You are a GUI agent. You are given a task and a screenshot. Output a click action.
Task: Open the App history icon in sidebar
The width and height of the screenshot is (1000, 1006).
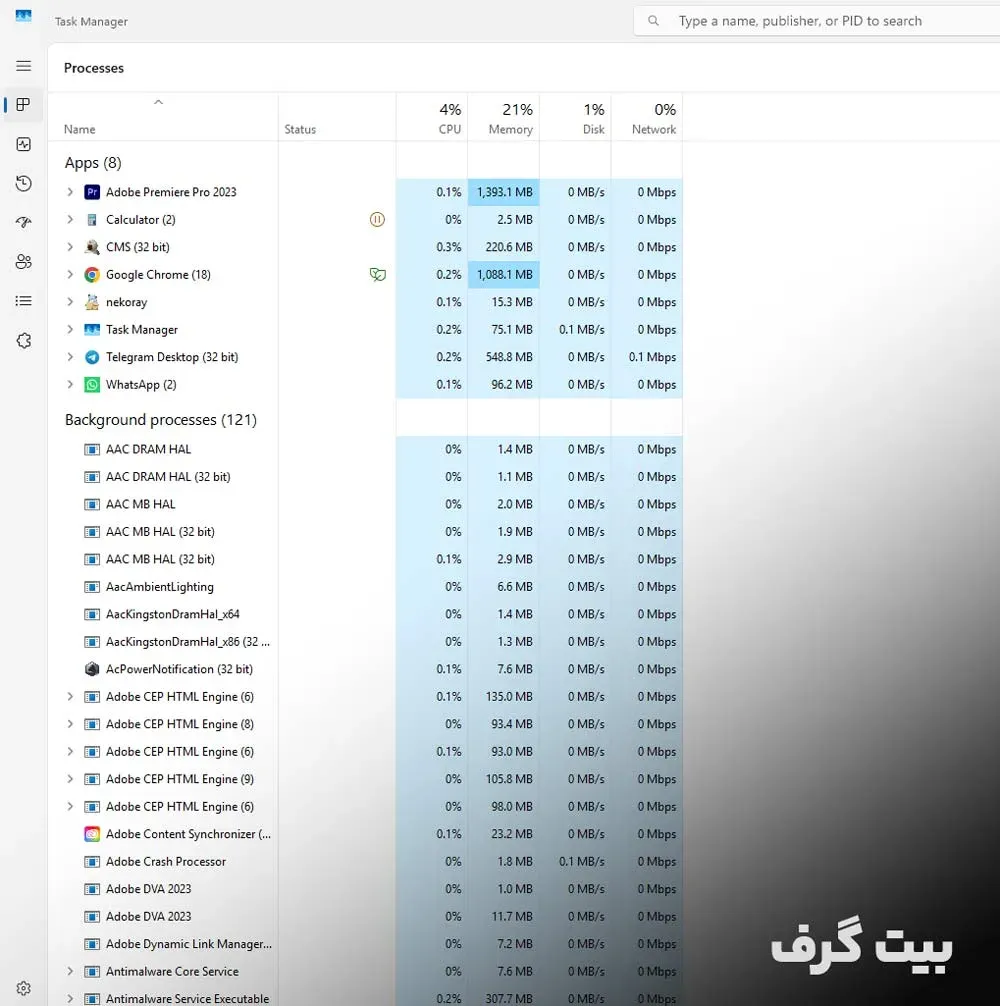24,183
